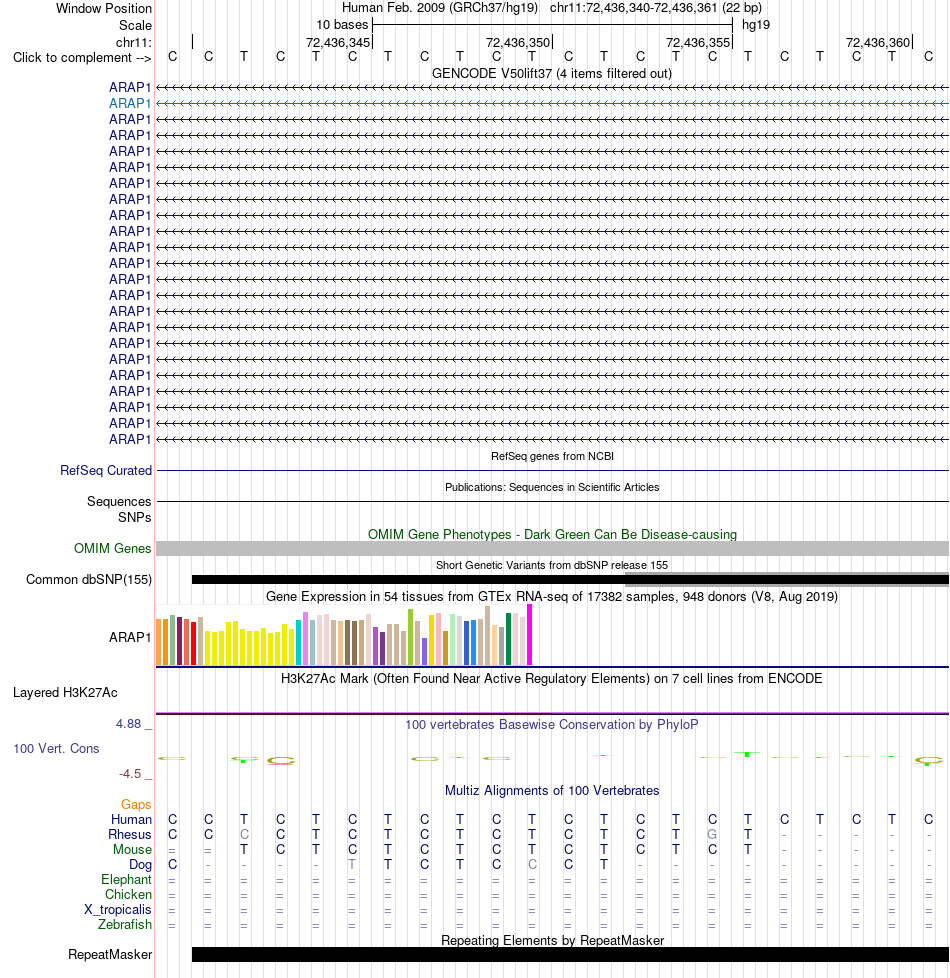Screen dimensions: 950x978
Task: Click the tall yellow-green GTEx expression bar
Action: pos(410,637)
